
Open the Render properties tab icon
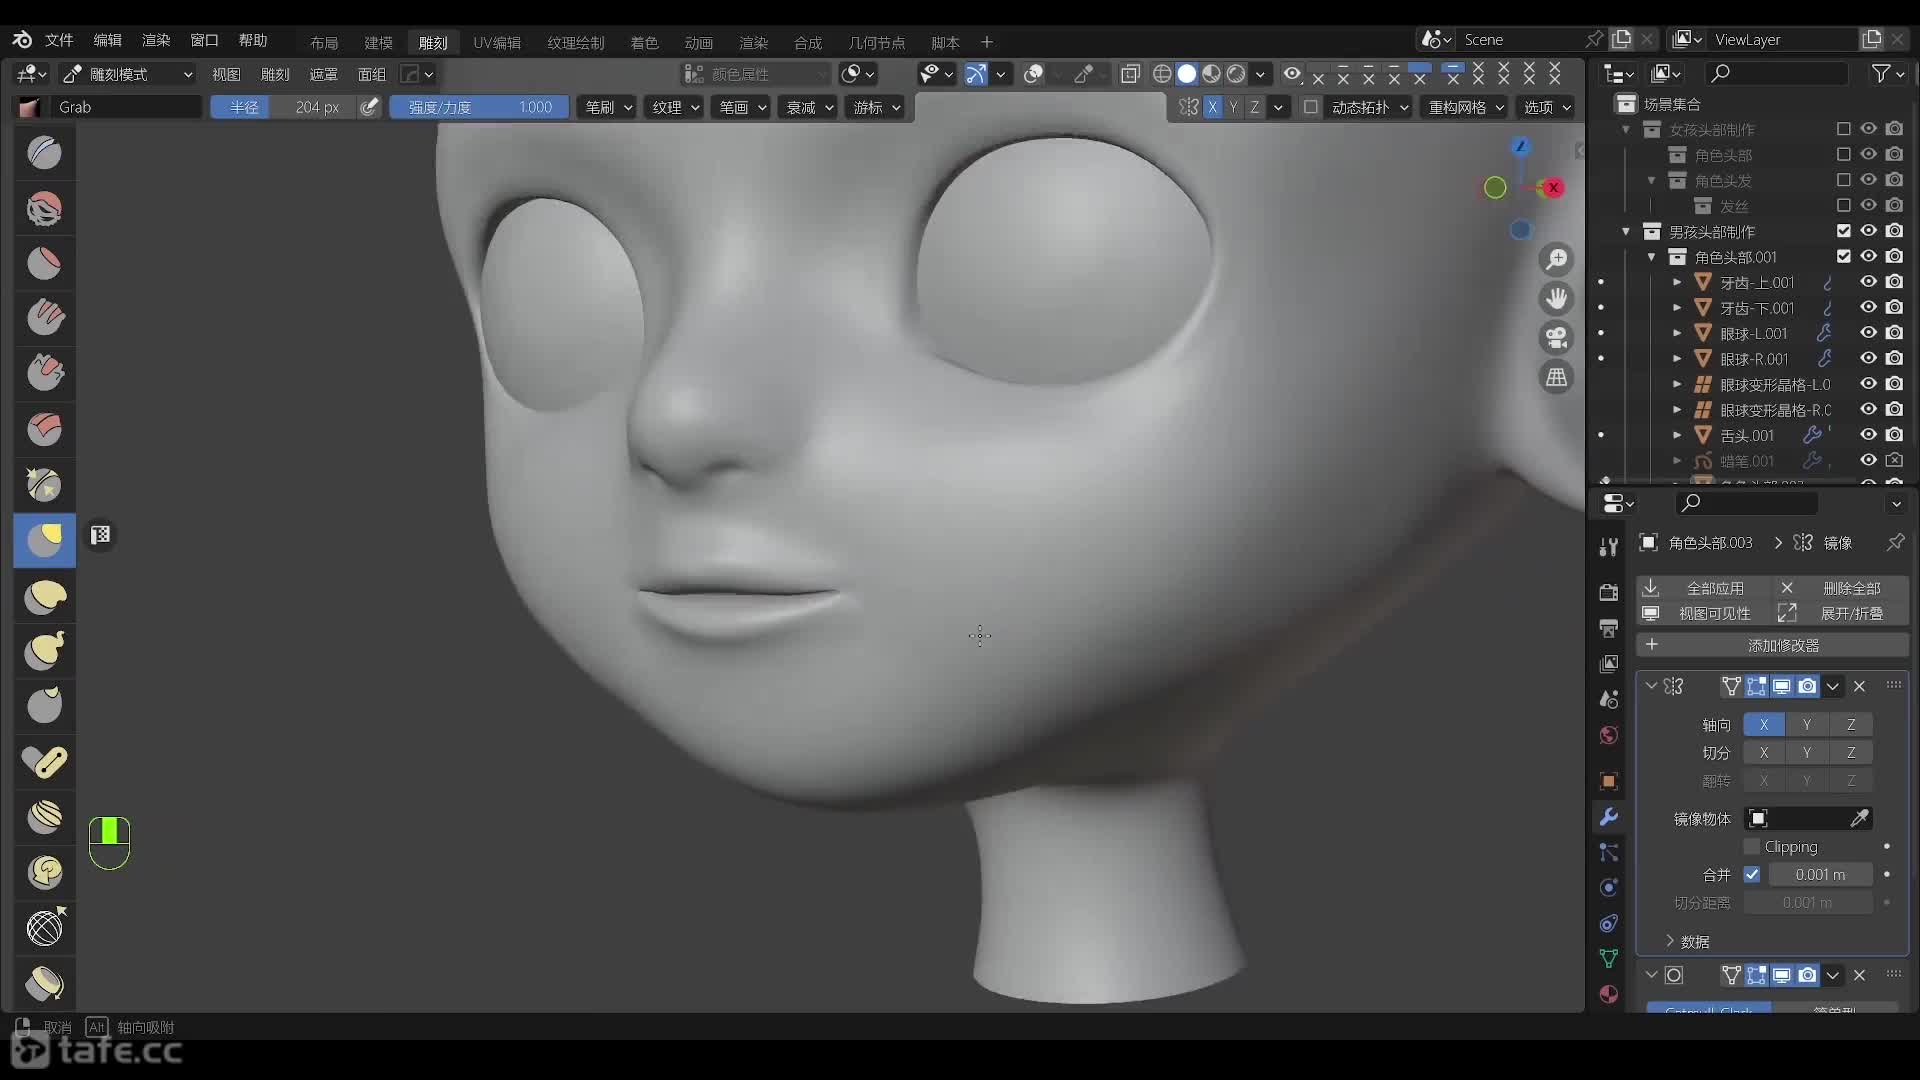click(1608, 592)
